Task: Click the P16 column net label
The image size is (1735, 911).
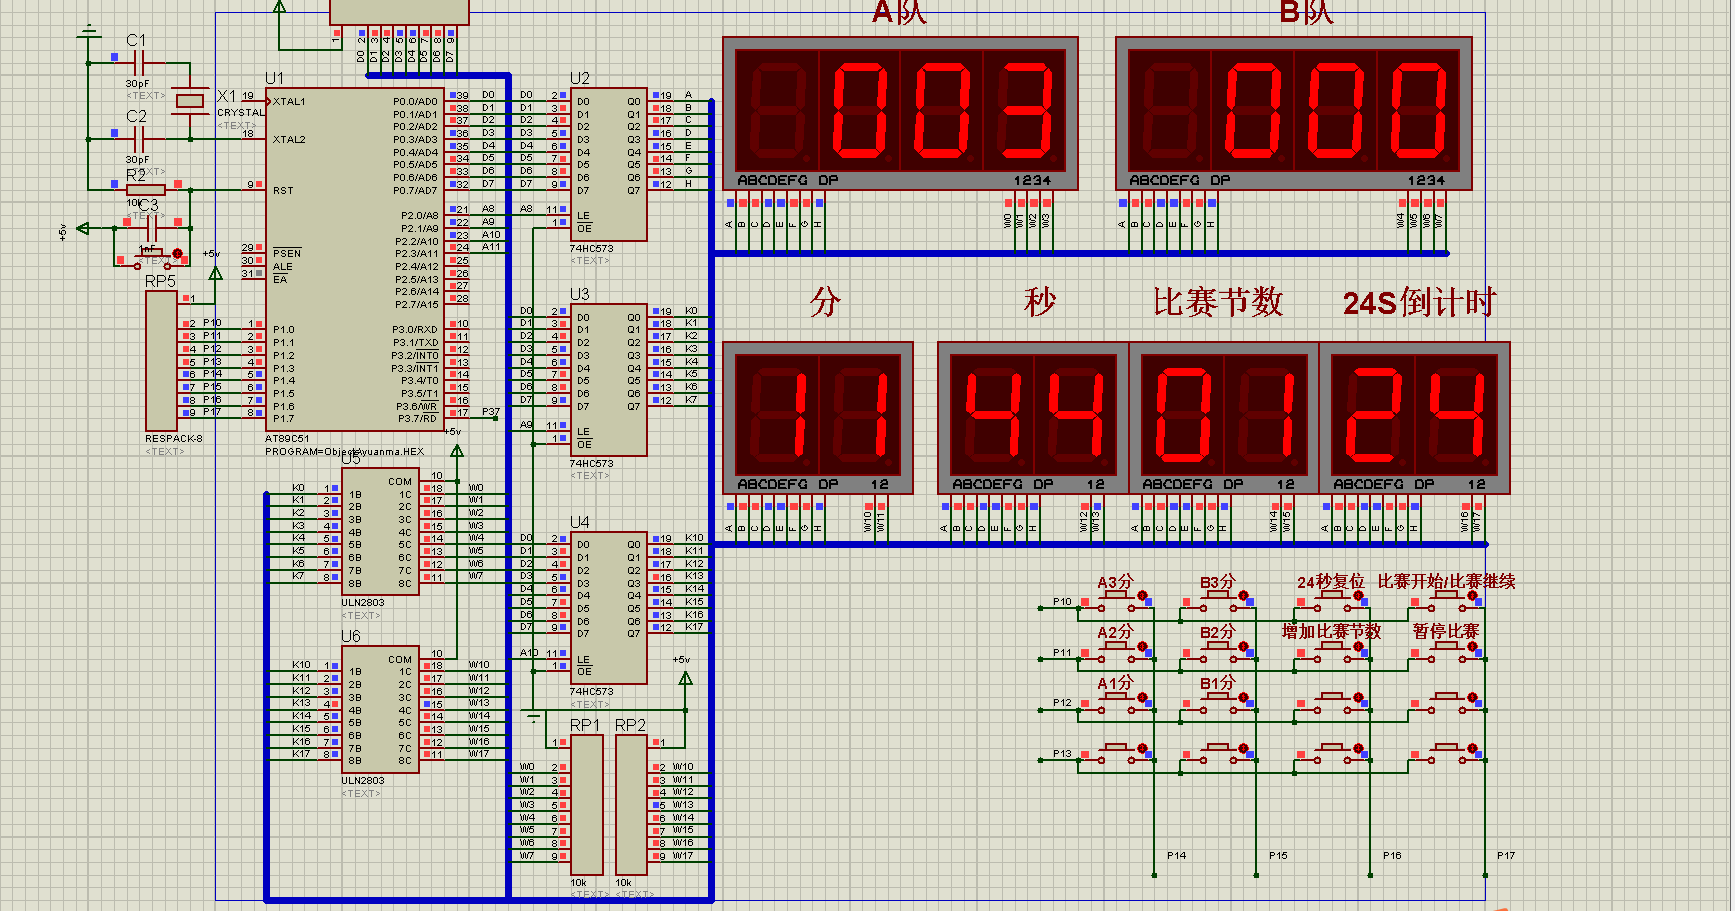Action: click(x=1392, y=856)
